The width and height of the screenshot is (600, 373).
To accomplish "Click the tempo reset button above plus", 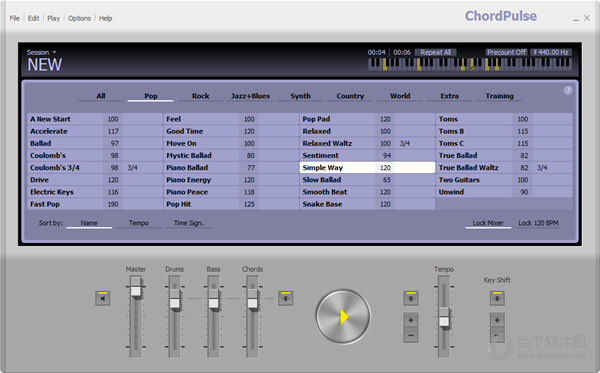I will point(411,298).
